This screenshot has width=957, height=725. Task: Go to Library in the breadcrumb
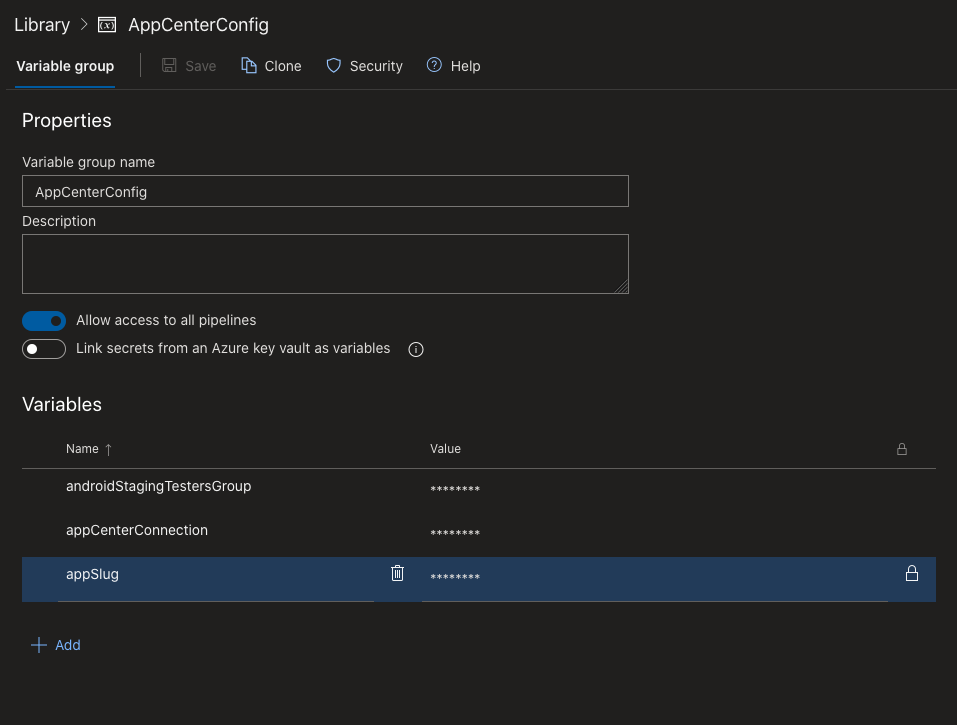(42, 25)
